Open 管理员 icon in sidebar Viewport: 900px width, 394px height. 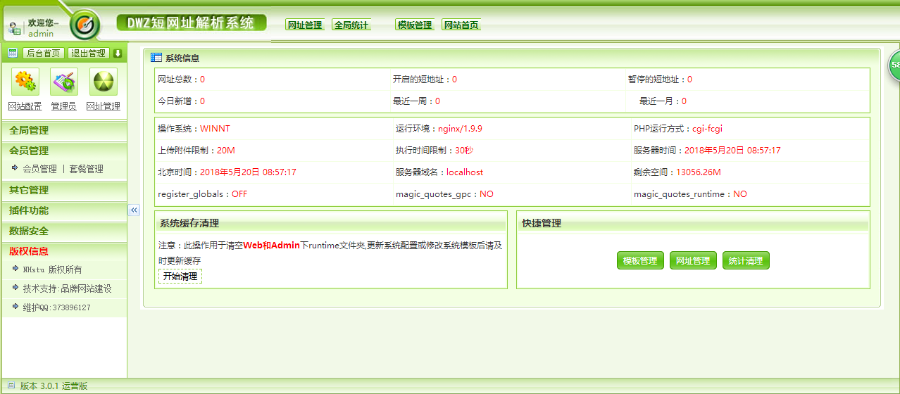(x=64, y=82)
